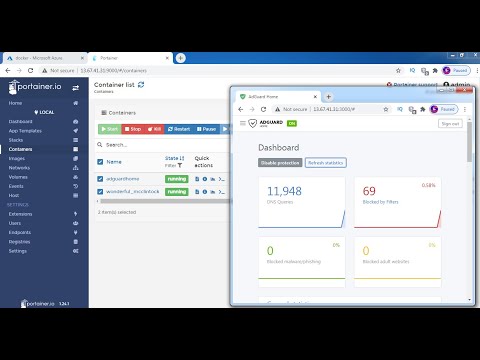Click the Sign out button in AdGuard
This screenshot has height=360, width=480.
(450, 124)
